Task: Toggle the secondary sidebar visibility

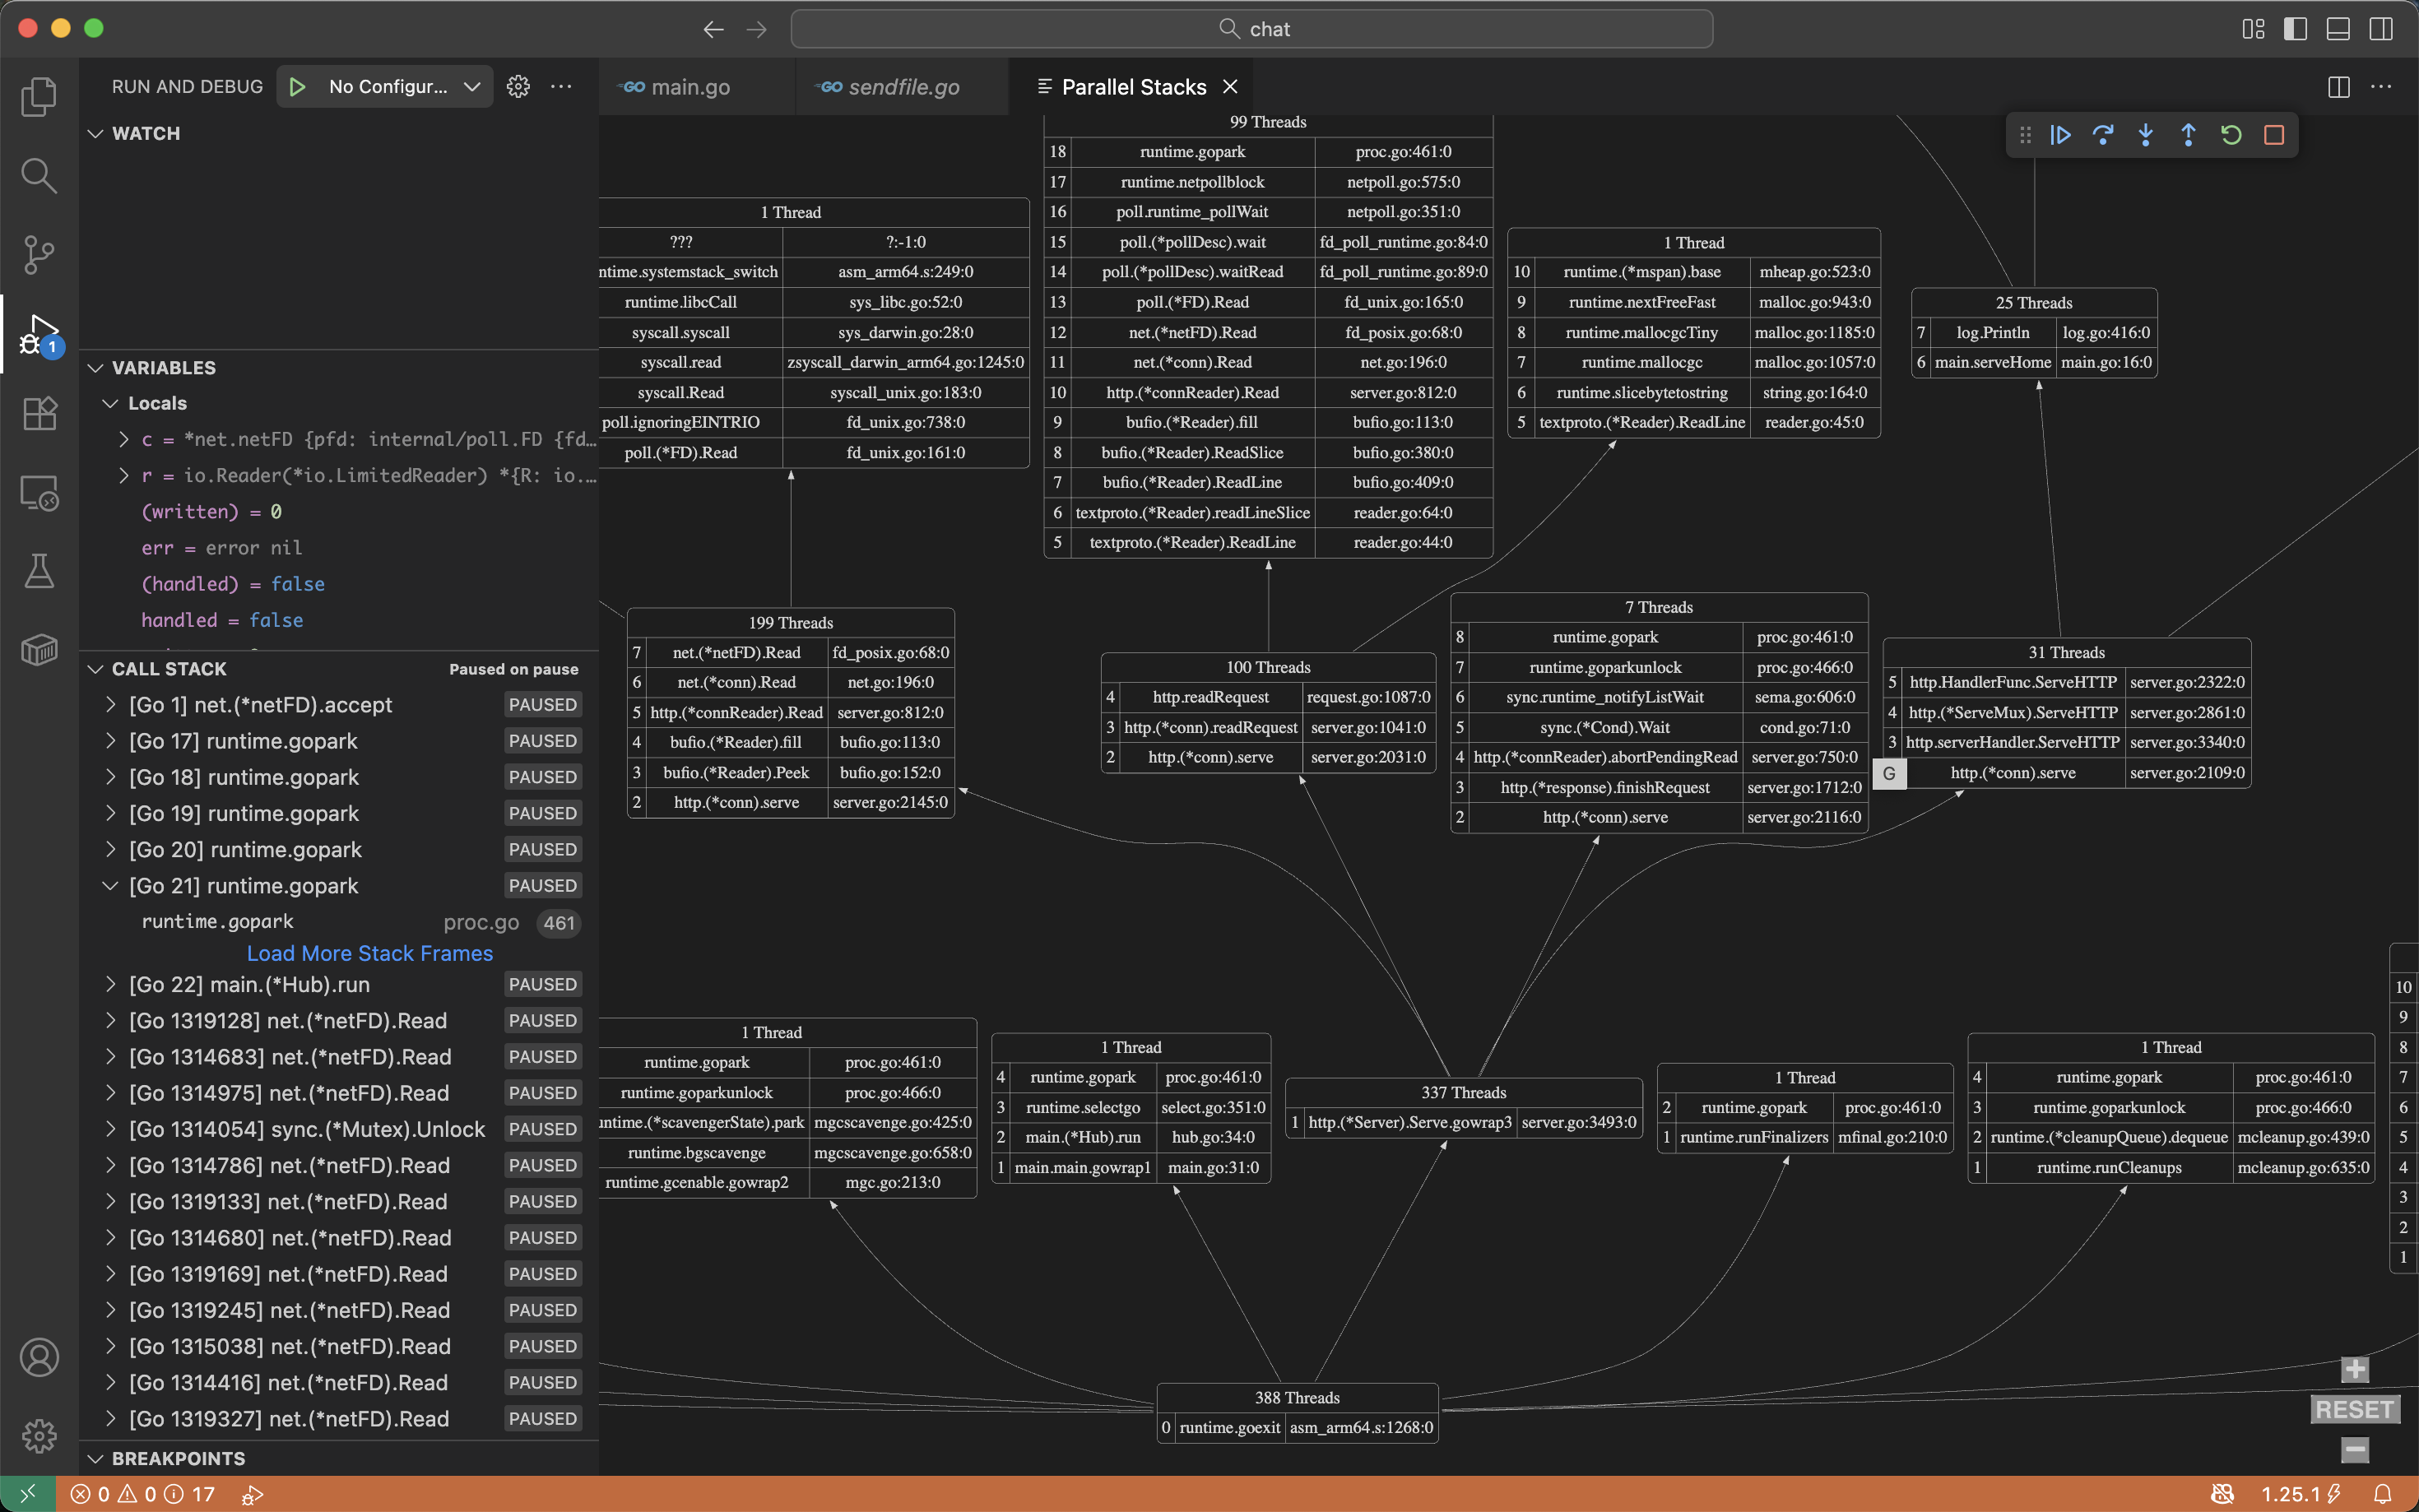Action: (2381, 29)
